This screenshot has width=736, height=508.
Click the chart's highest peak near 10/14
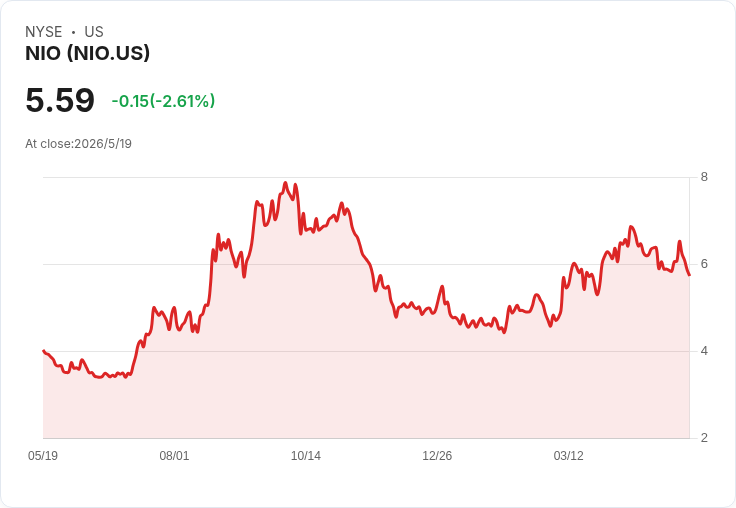[285, 183]
